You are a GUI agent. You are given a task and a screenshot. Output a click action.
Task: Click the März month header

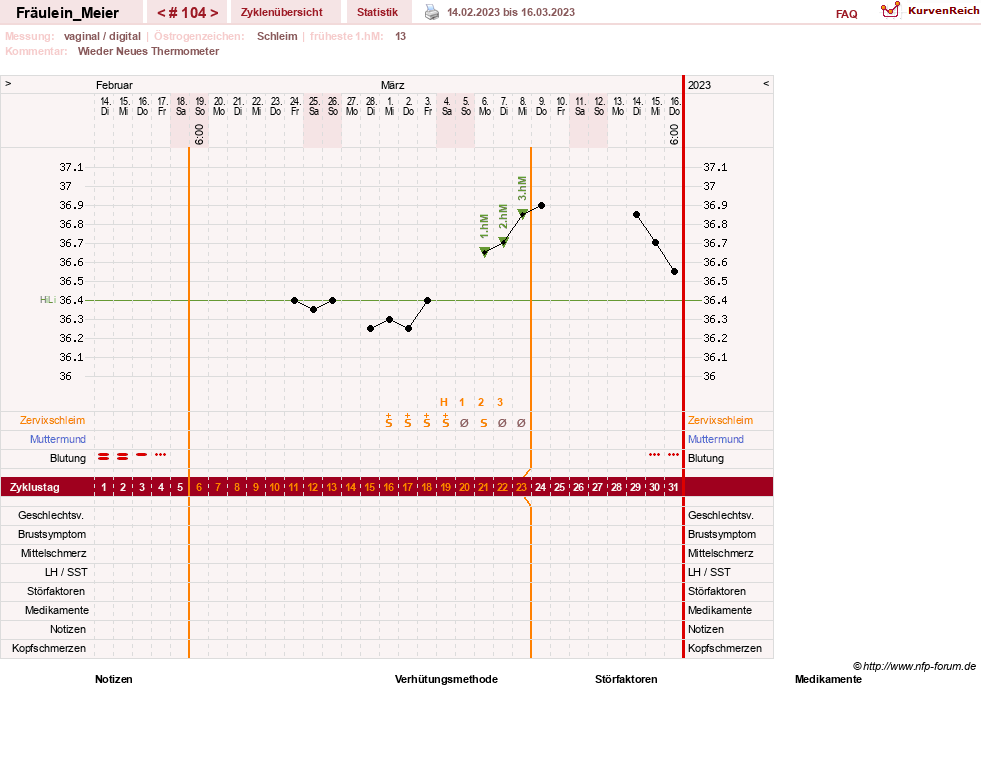[x=392, y=85]
